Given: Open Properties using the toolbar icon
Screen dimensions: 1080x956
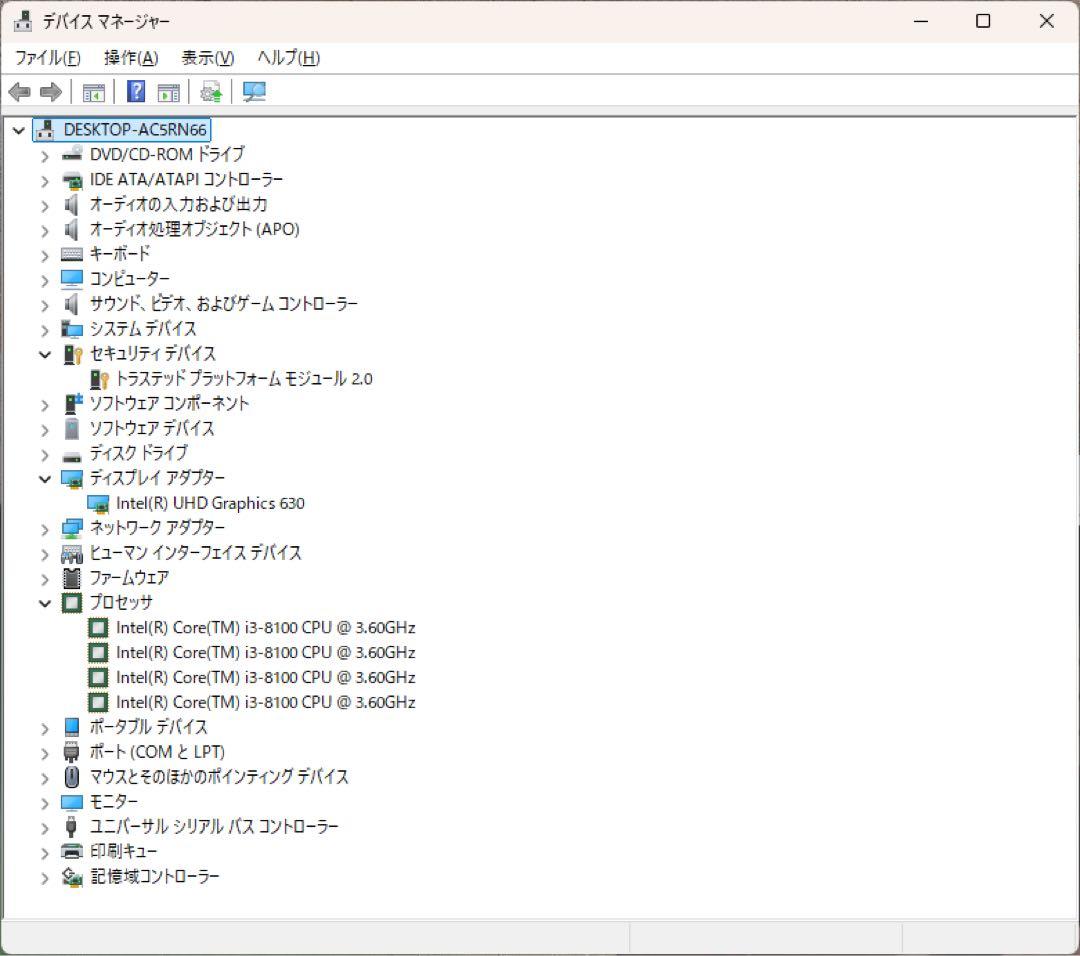Looking at the screenshot, I should [x=167, y=92].
